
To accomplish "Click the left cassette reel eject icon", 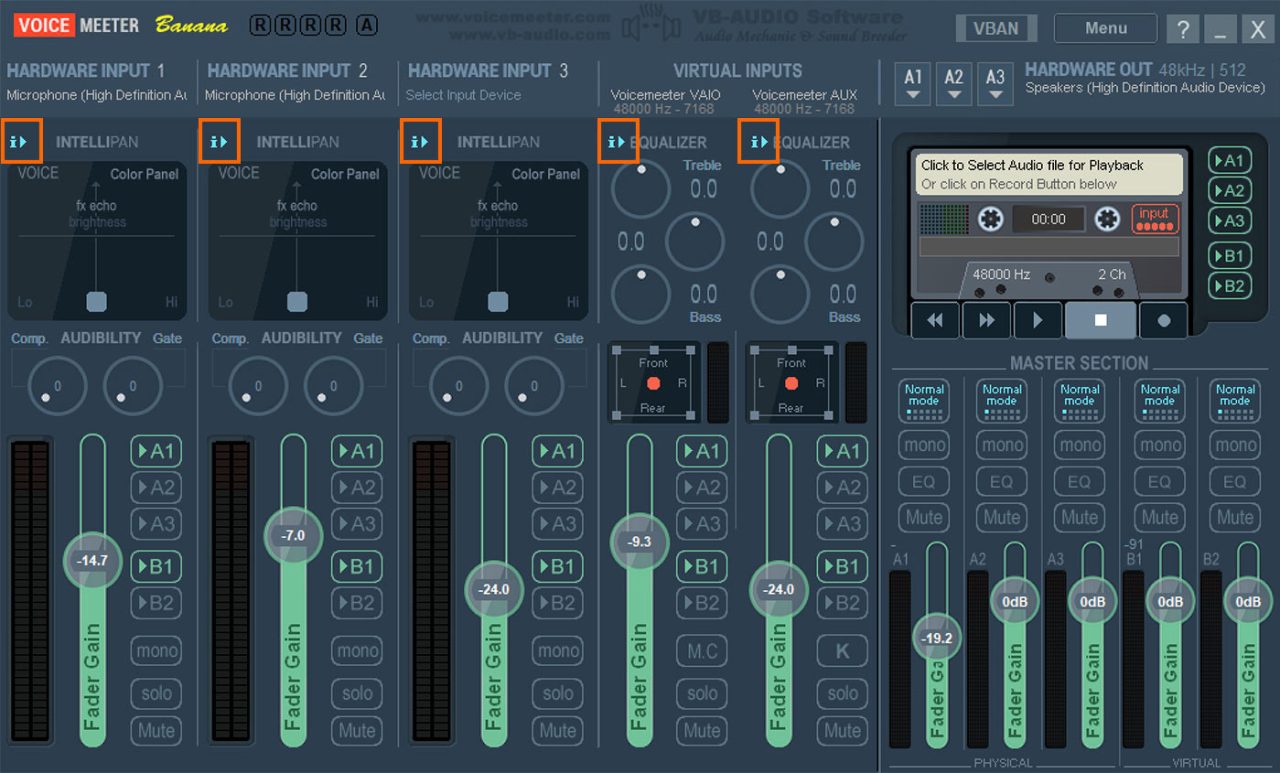I will pos(989,219).
